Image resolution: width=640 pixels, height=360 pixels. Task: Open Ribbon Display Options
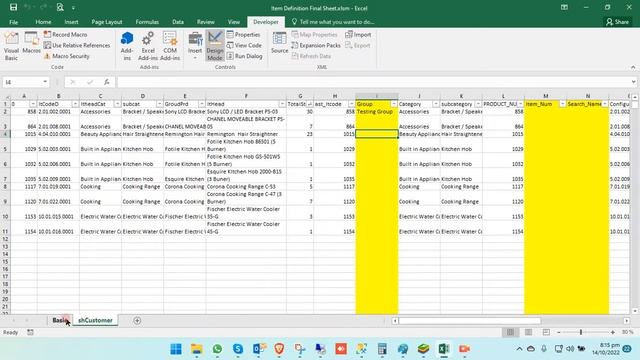564,7
